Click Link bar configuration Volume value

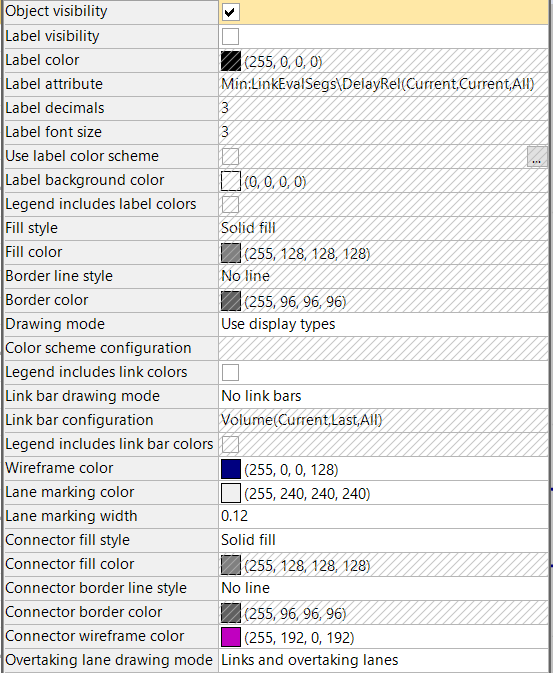pos(383,420)
